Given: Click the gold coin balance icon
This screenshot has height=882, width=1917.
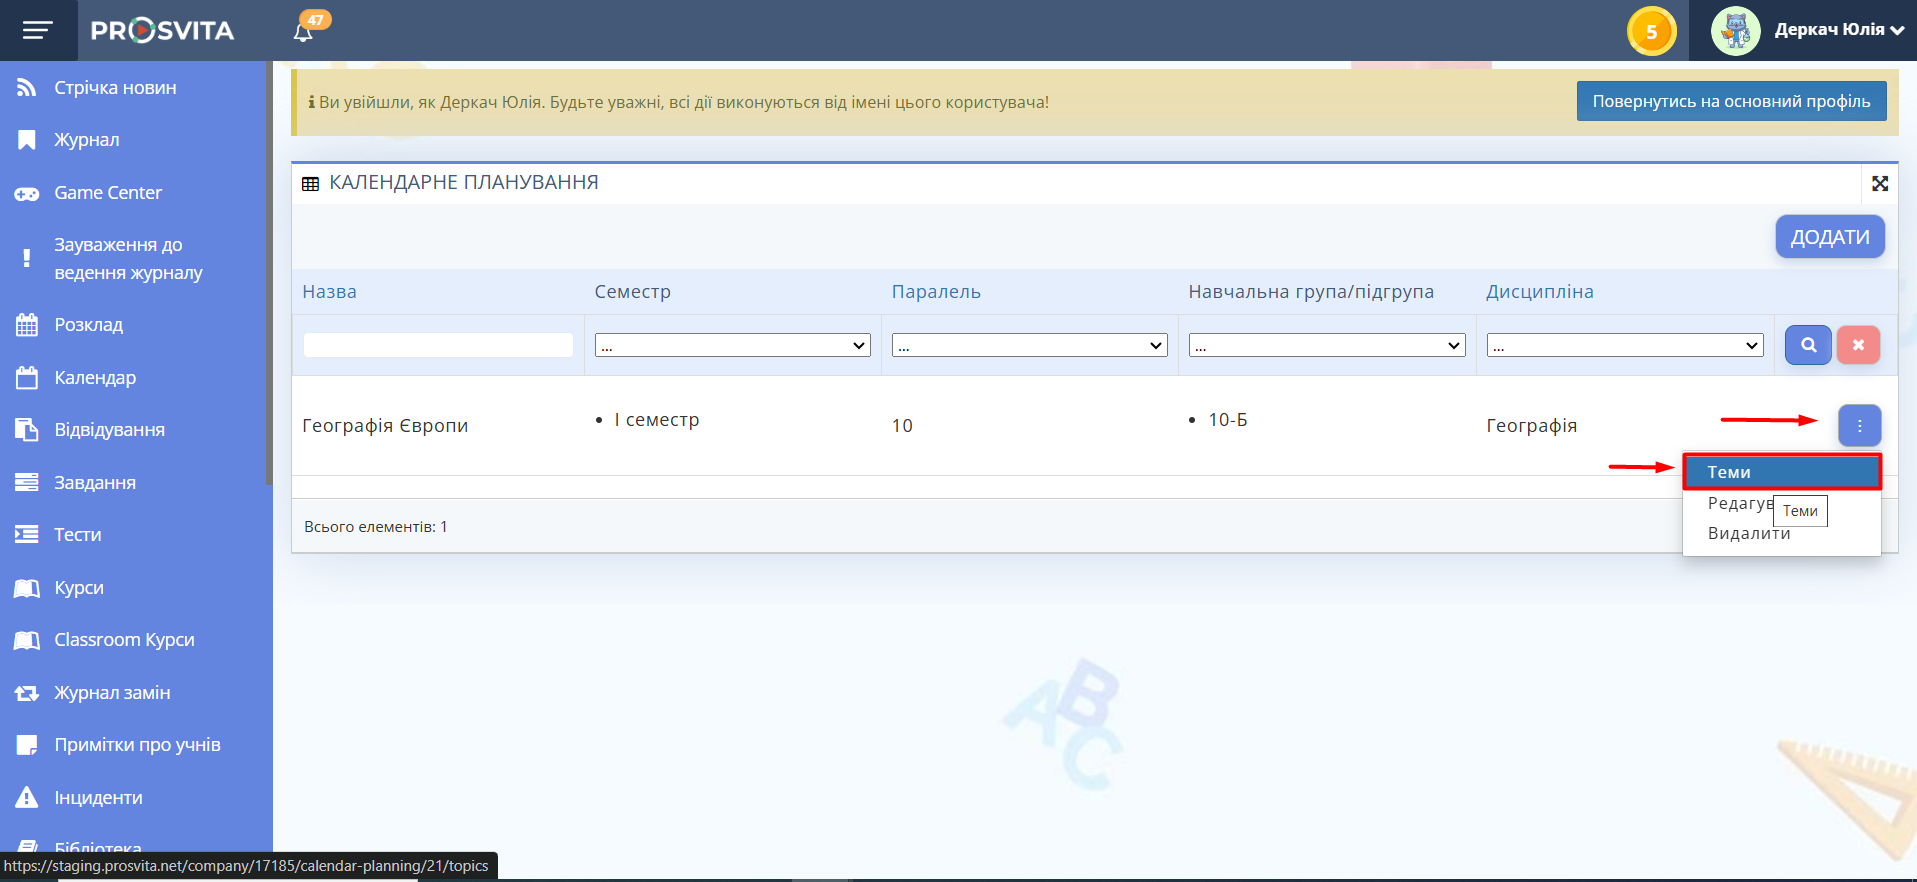Looking at the screenshot, I should click(1651, 31).
